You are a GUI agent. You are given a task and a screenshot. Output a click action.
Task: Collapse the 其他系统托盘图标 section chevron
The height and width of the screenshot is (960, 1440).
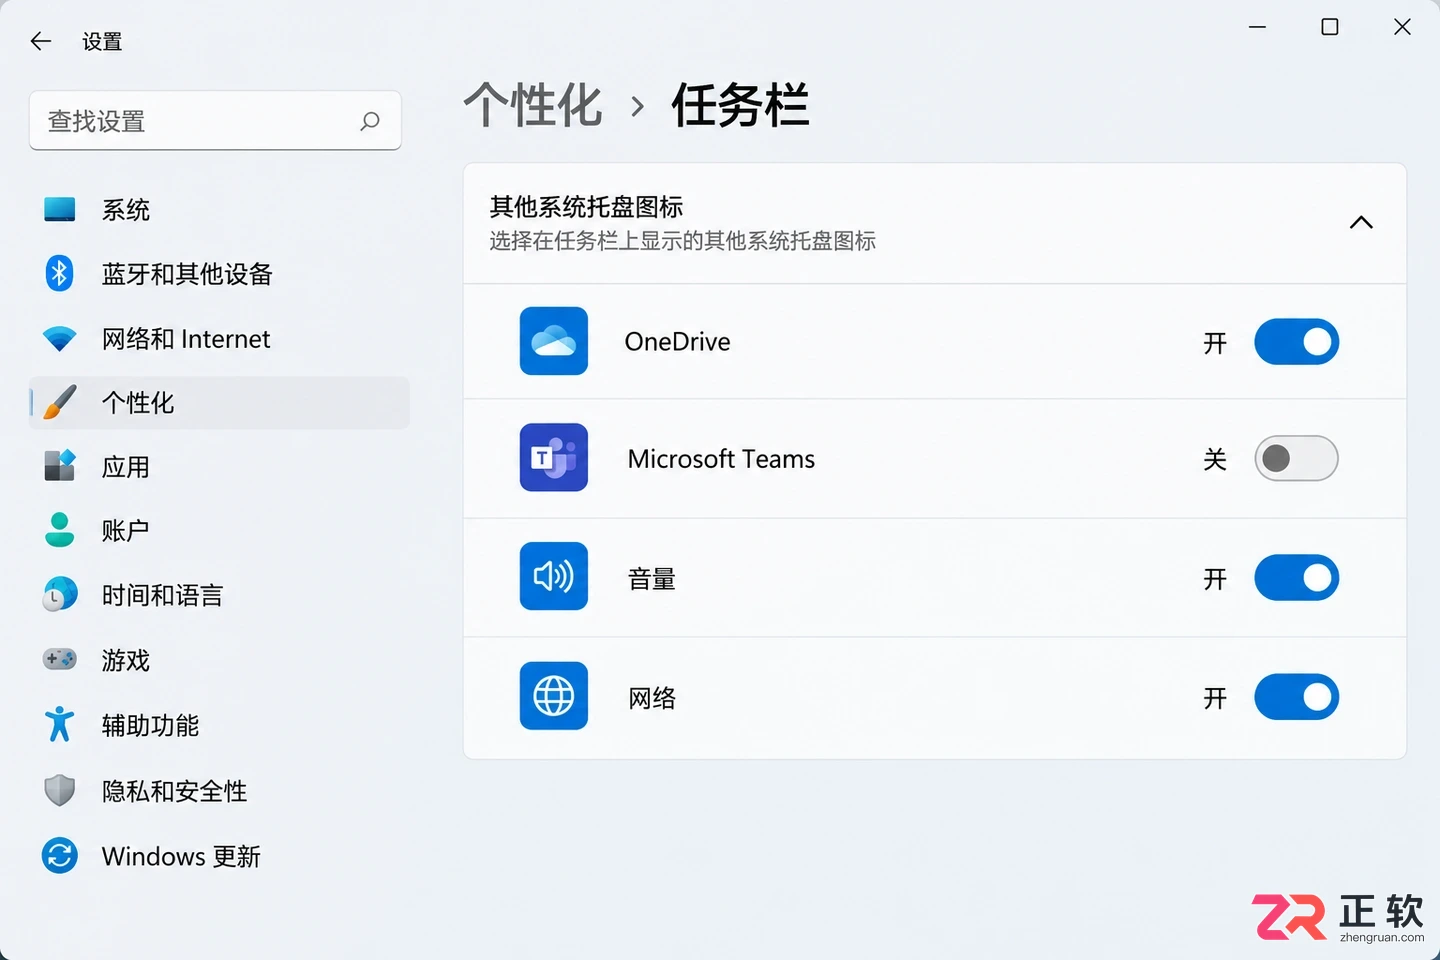[1361, 223]
